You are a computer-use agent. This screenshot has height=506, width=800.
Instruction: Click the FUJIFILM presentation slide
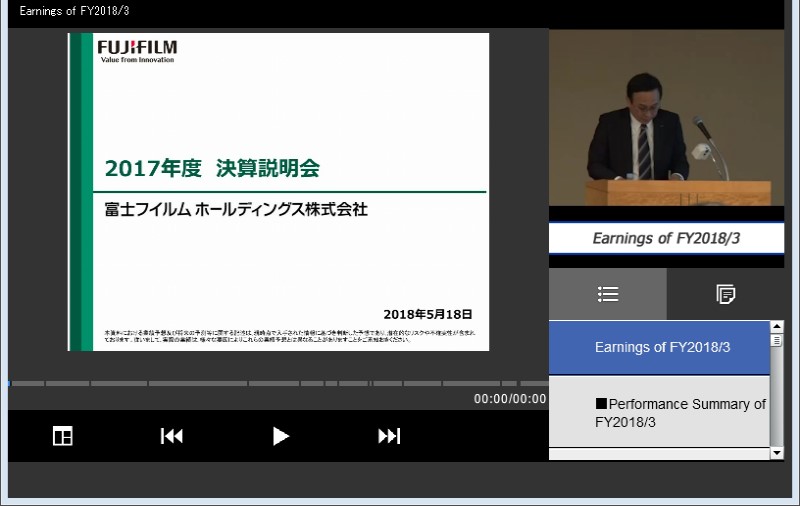point(279,192)
